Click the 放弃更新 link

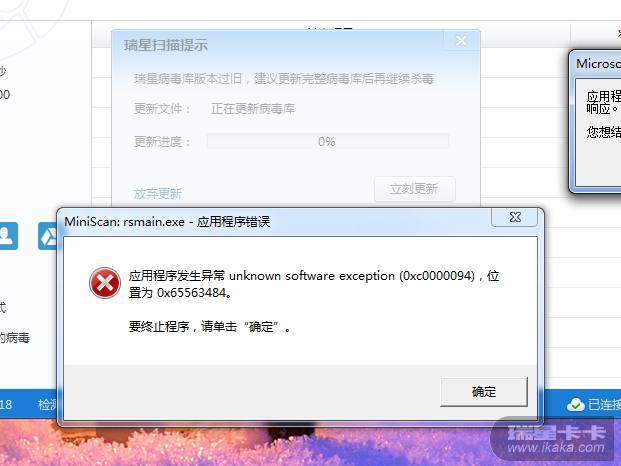tap(158, 194)
